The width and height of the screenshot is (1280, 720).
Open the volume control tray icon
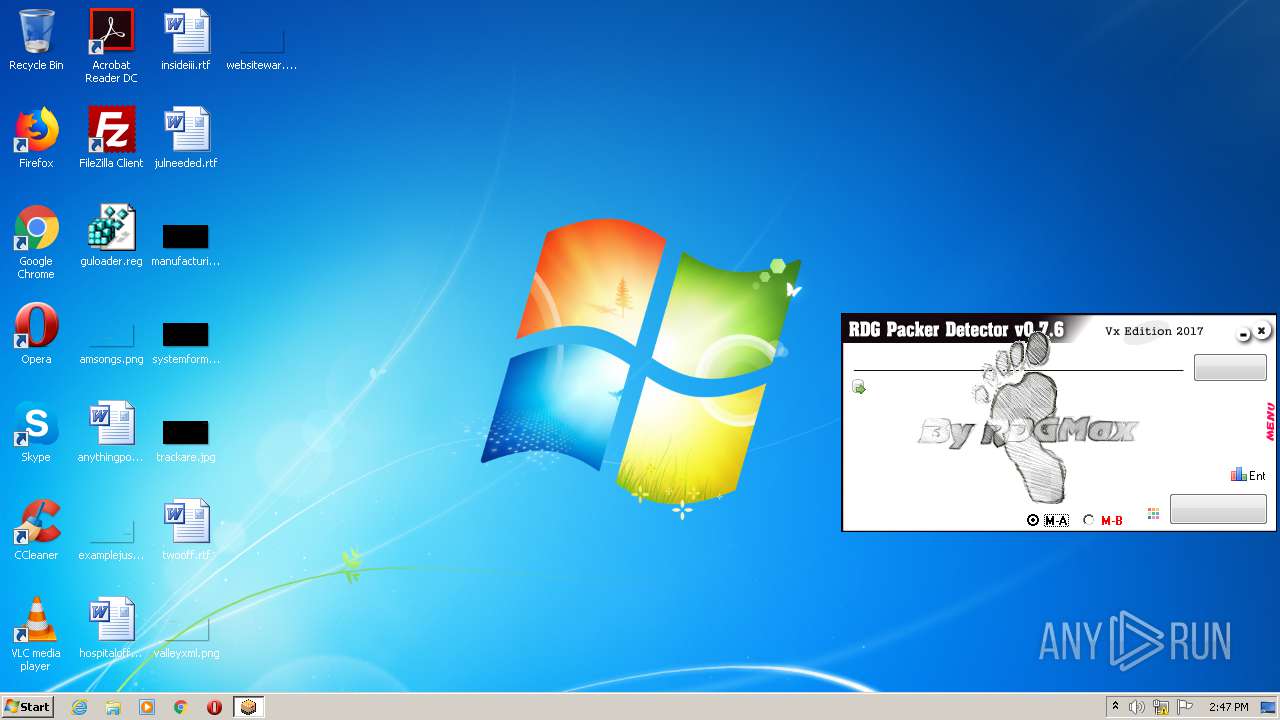(x=1137, y=707)
